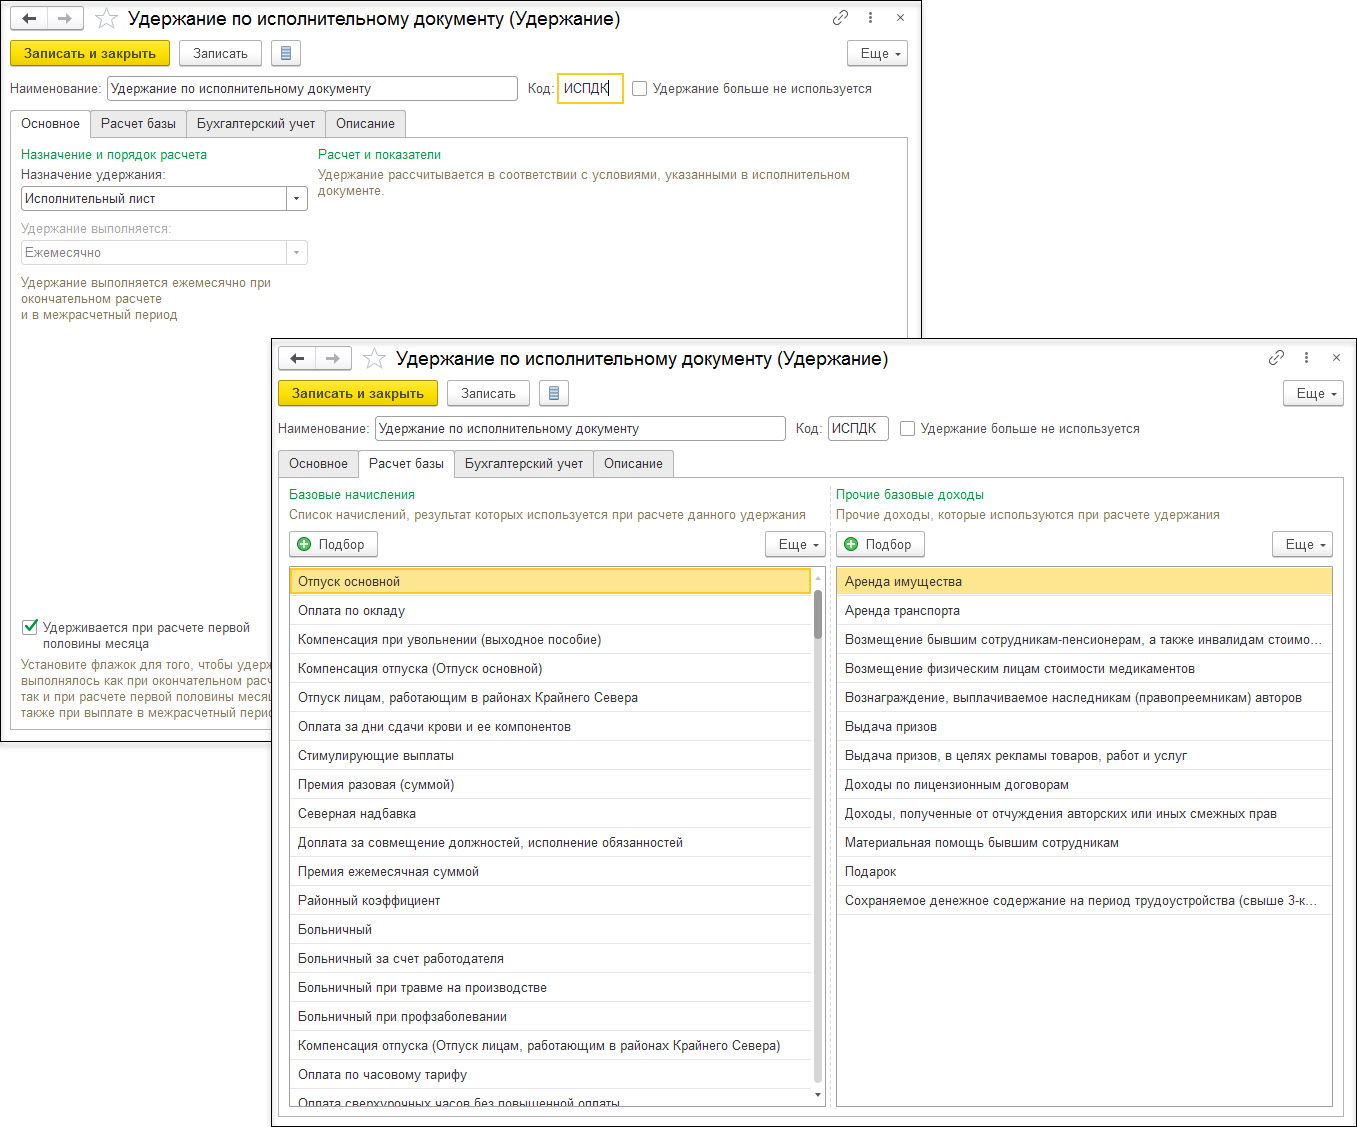Image resolution: width=1357 pixels, height=1127 pixels.
Task: Select 'Материальная помощь бывшим сотрудникам' row
Action: coord(1084,842)
